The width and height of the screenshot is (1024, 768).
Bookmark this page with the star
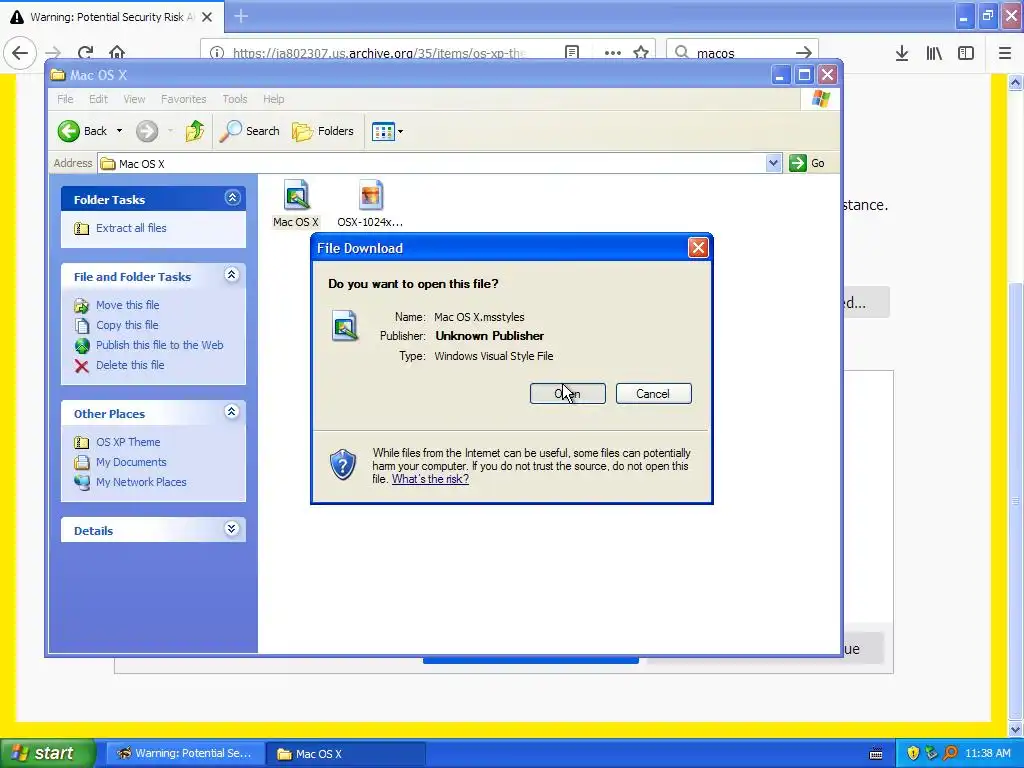point(641,53)
